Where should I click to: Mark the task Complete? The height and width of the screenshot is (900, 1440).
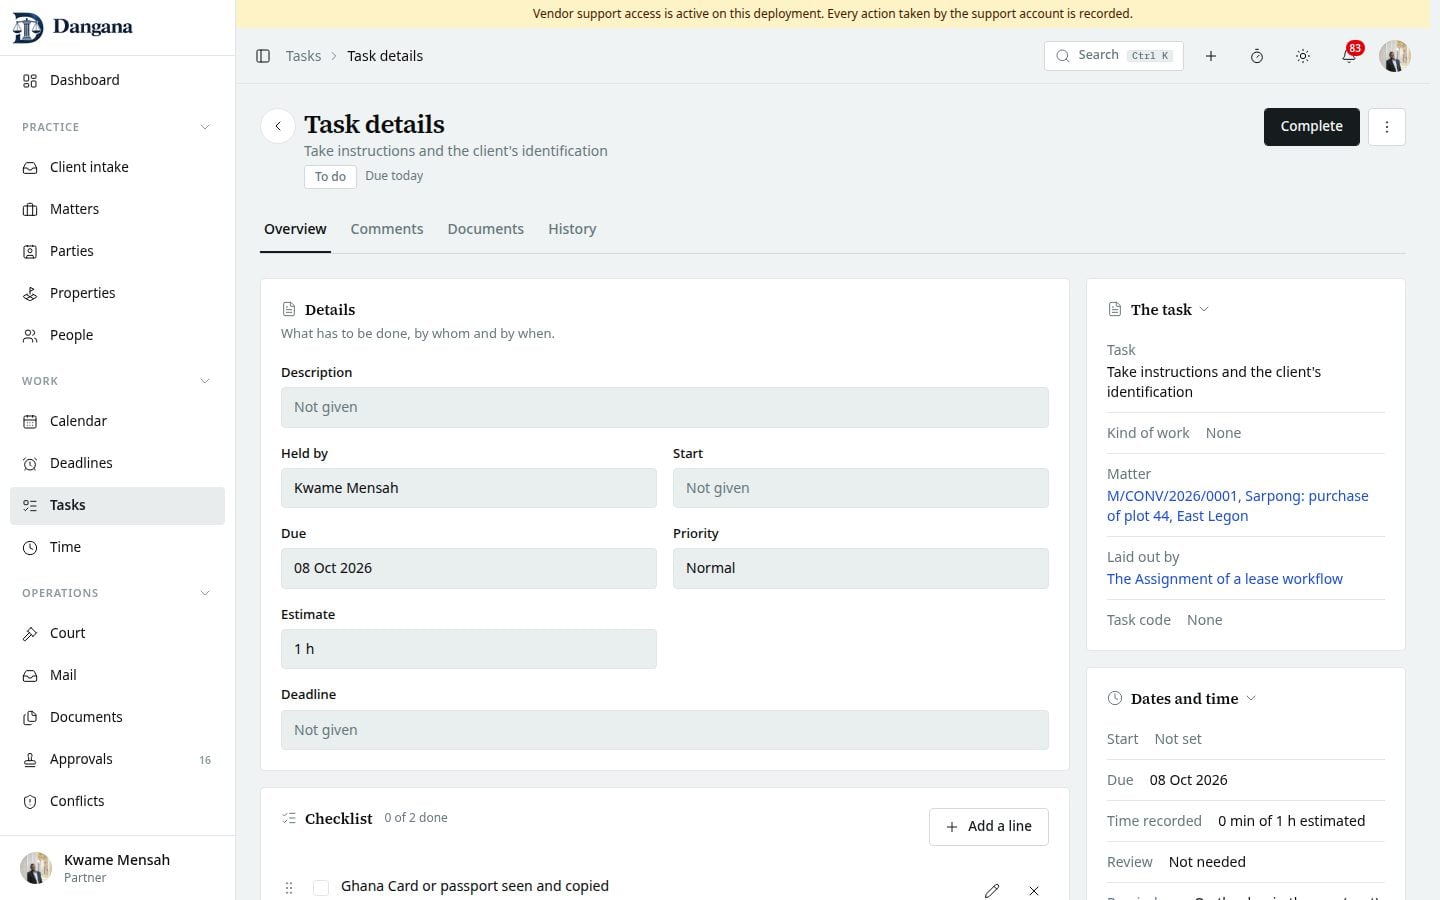(x=1312, y=127)
